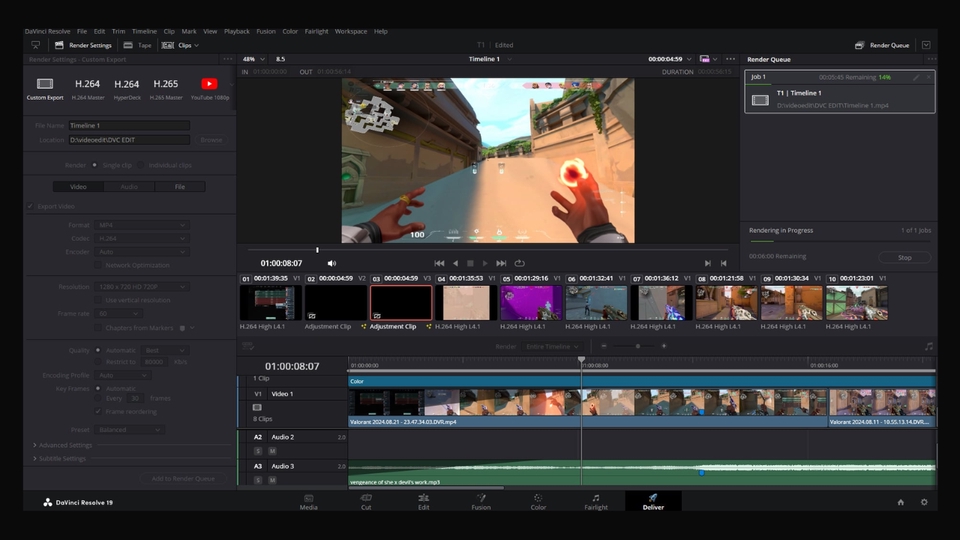Viewport: 960px width, 540px height.
Task: Open the Format dropdown showing MP4
Action: pos(141,225)
